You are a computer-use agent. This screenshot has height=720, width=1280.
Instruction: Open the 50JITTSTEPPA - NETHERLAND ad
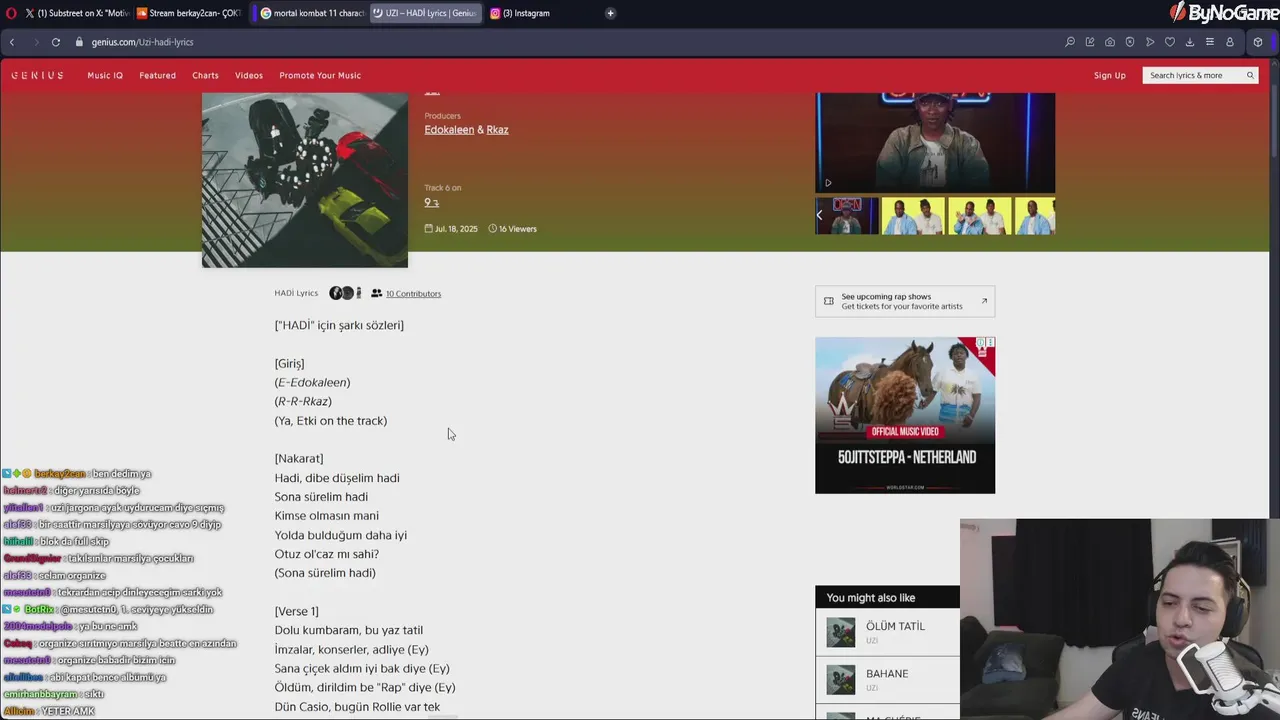tap(905, 415)
